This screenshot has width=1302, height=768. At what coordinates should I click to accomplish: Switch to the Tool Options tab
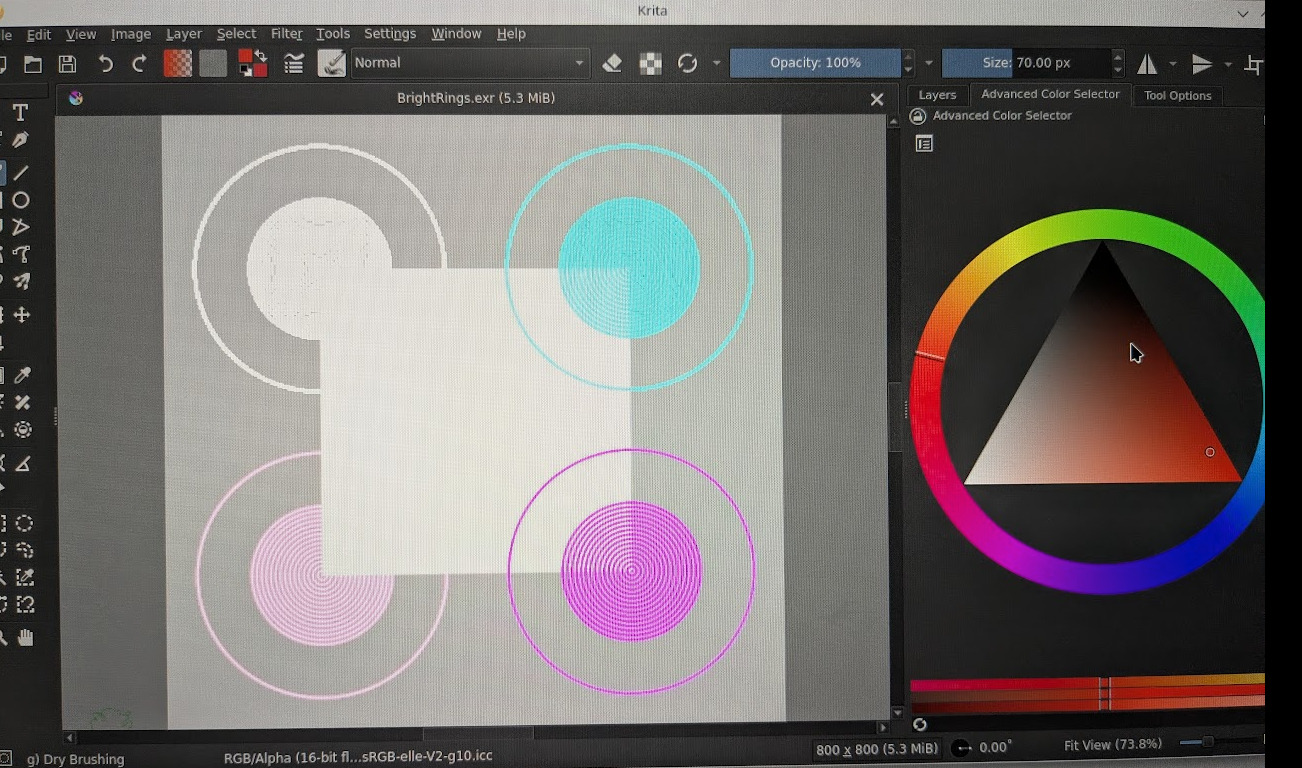[1177, 96]
